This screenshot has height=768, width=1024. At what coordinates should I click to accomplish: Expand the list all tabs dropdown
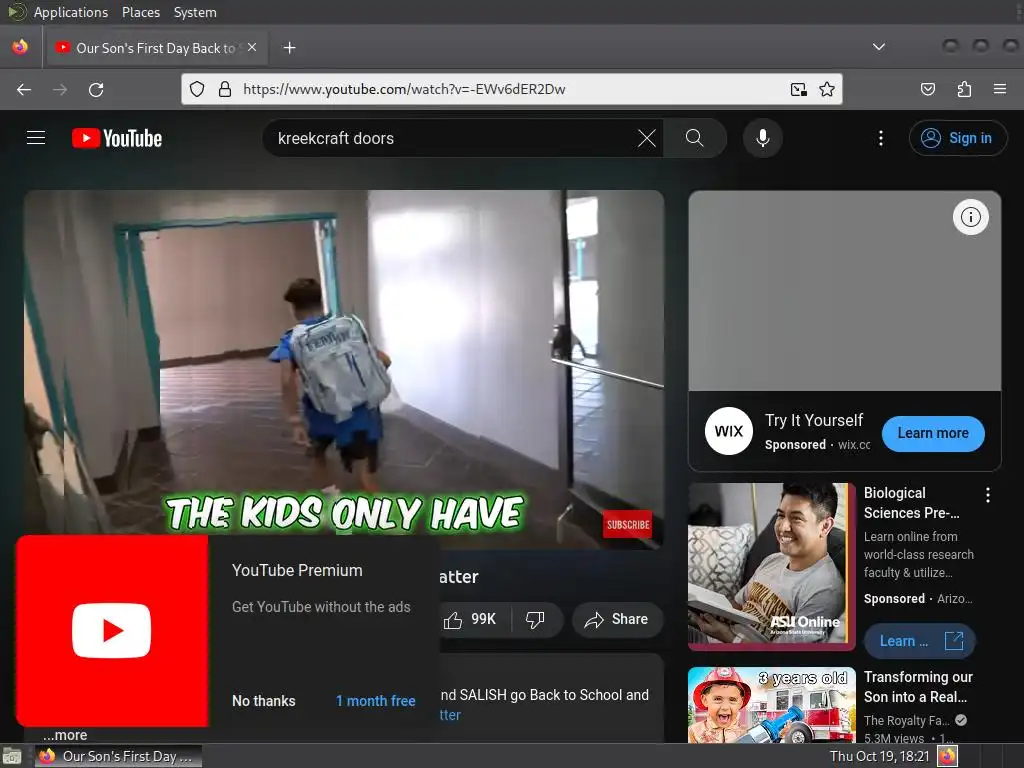(x=879, y=47)
